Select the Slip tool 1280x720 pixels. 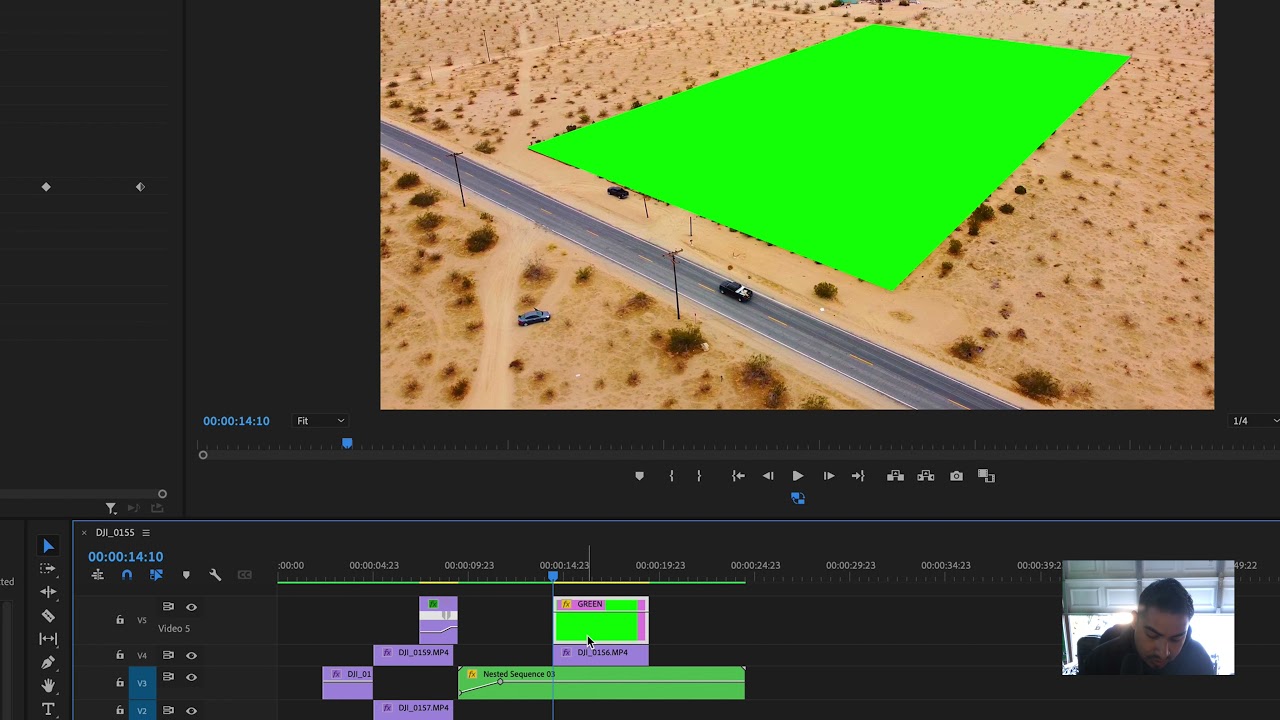point(48,639)
